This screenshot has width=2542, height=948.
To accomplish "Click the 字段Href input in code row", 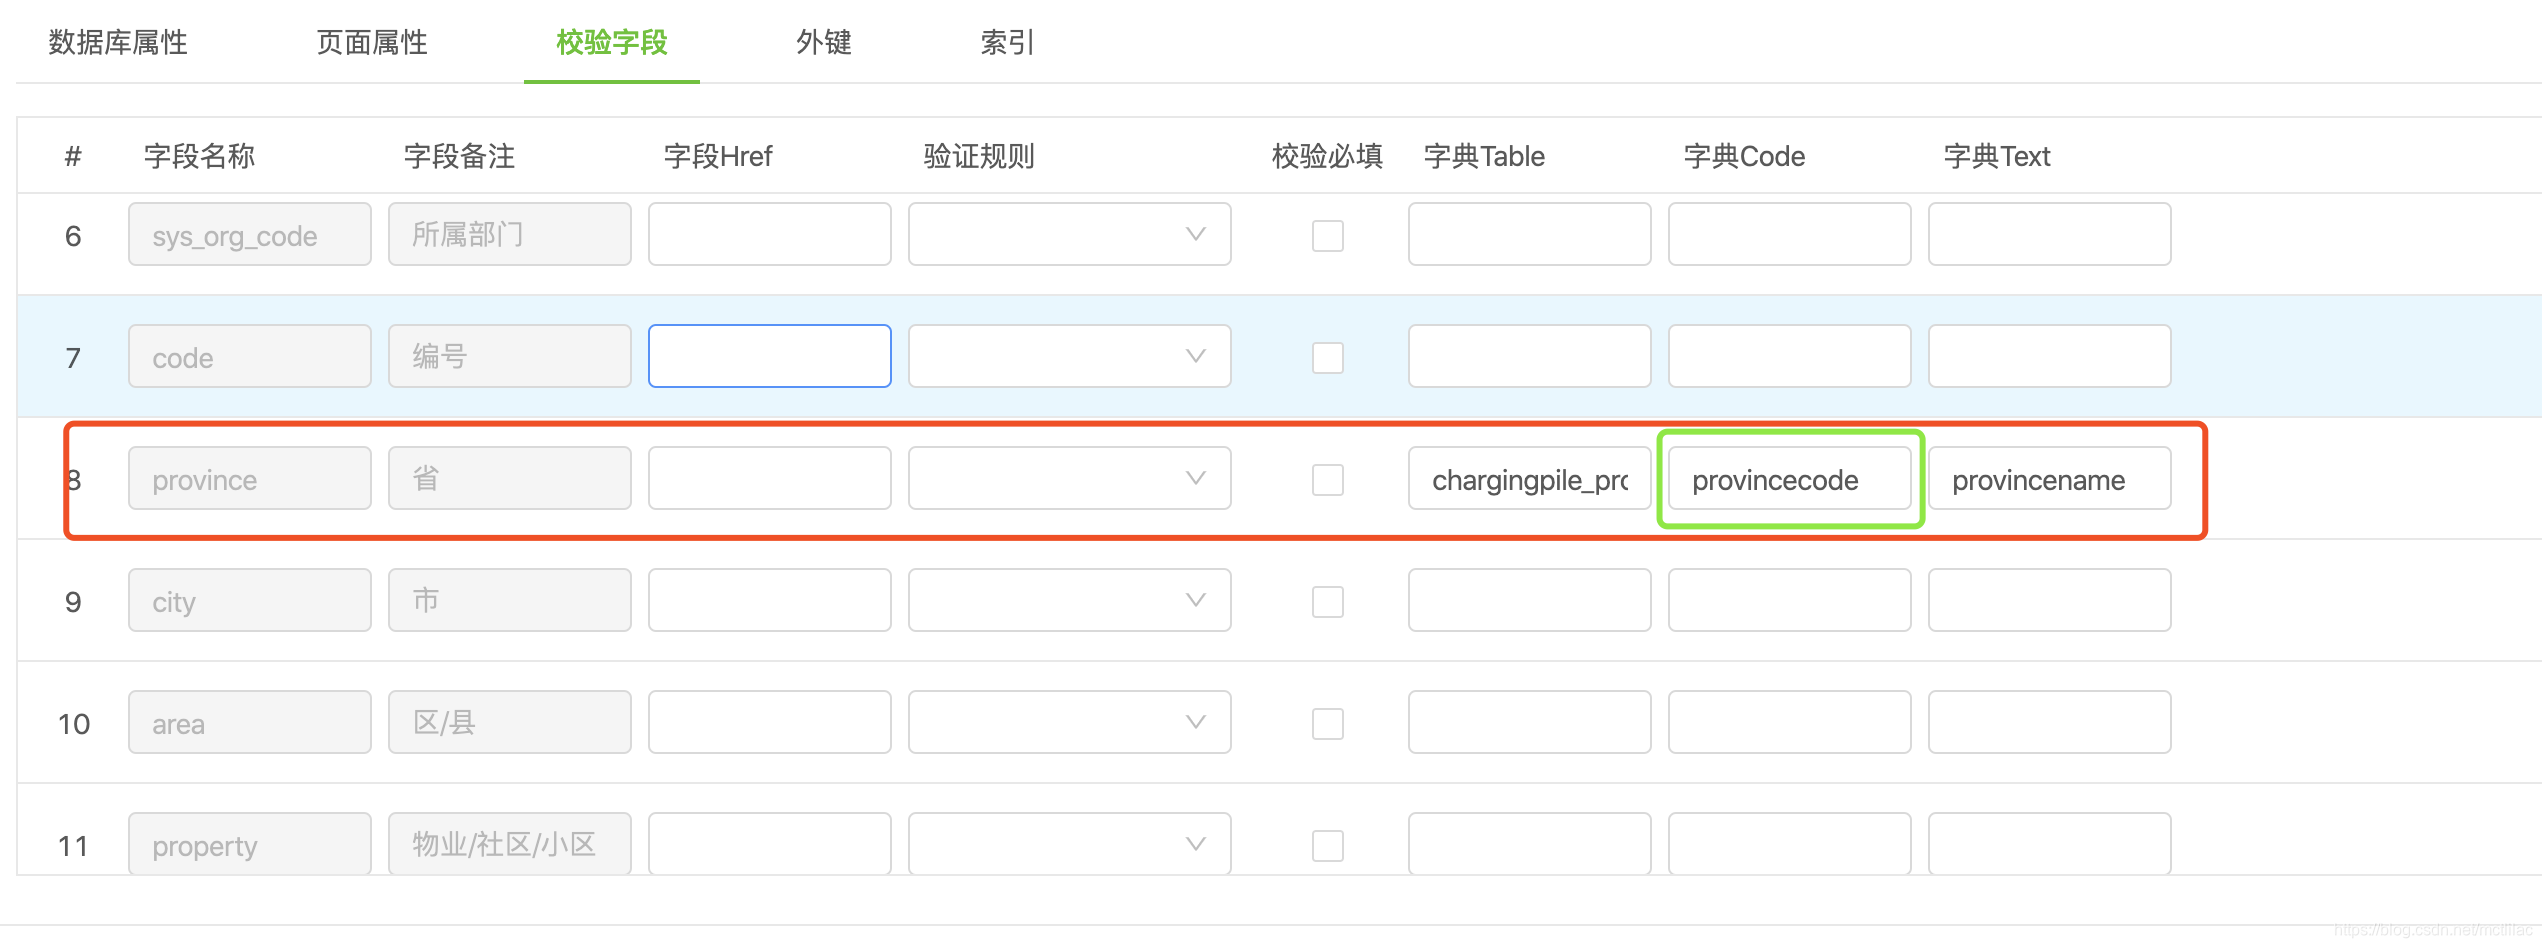I will (x=769, y=356).
